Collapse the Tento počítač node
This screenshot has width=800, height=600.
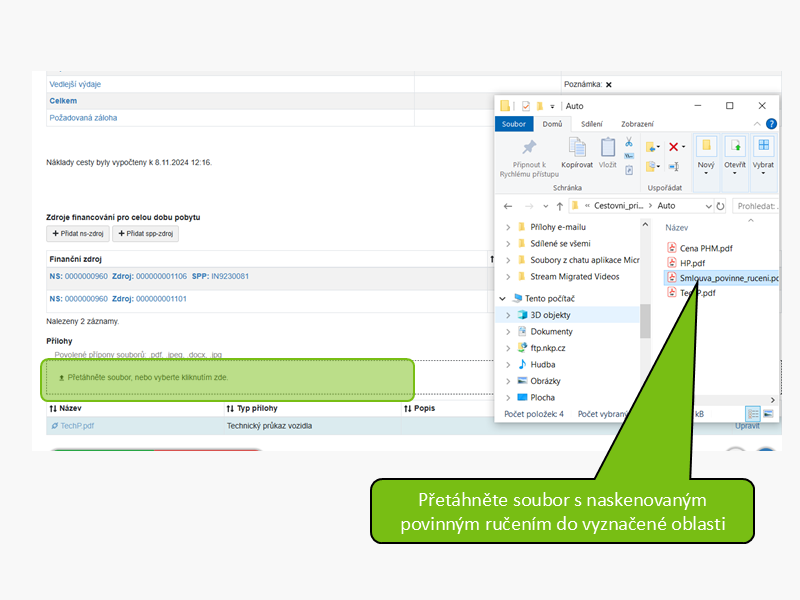click(503, 298)
